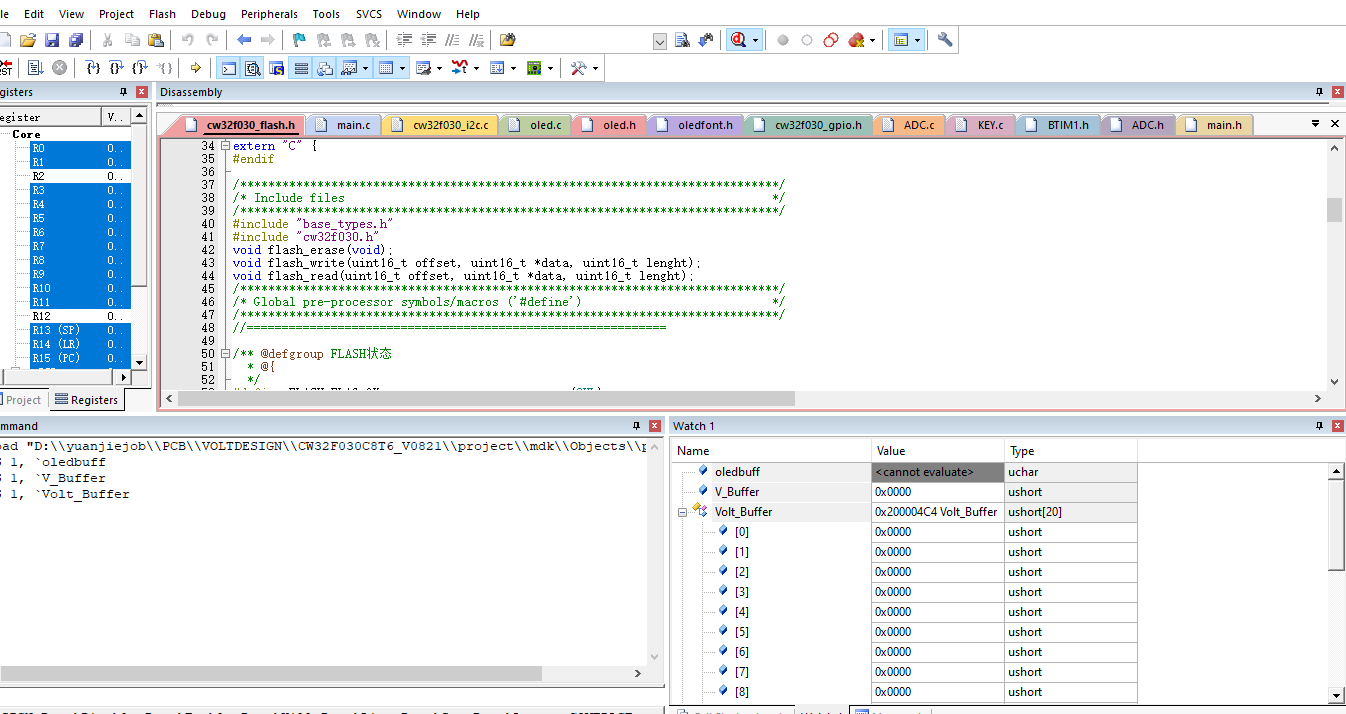Collapse the Volt_Buffer array in Watch 1
The width and height of the screenshot is (1346, 714).
[x=682, y=512]
